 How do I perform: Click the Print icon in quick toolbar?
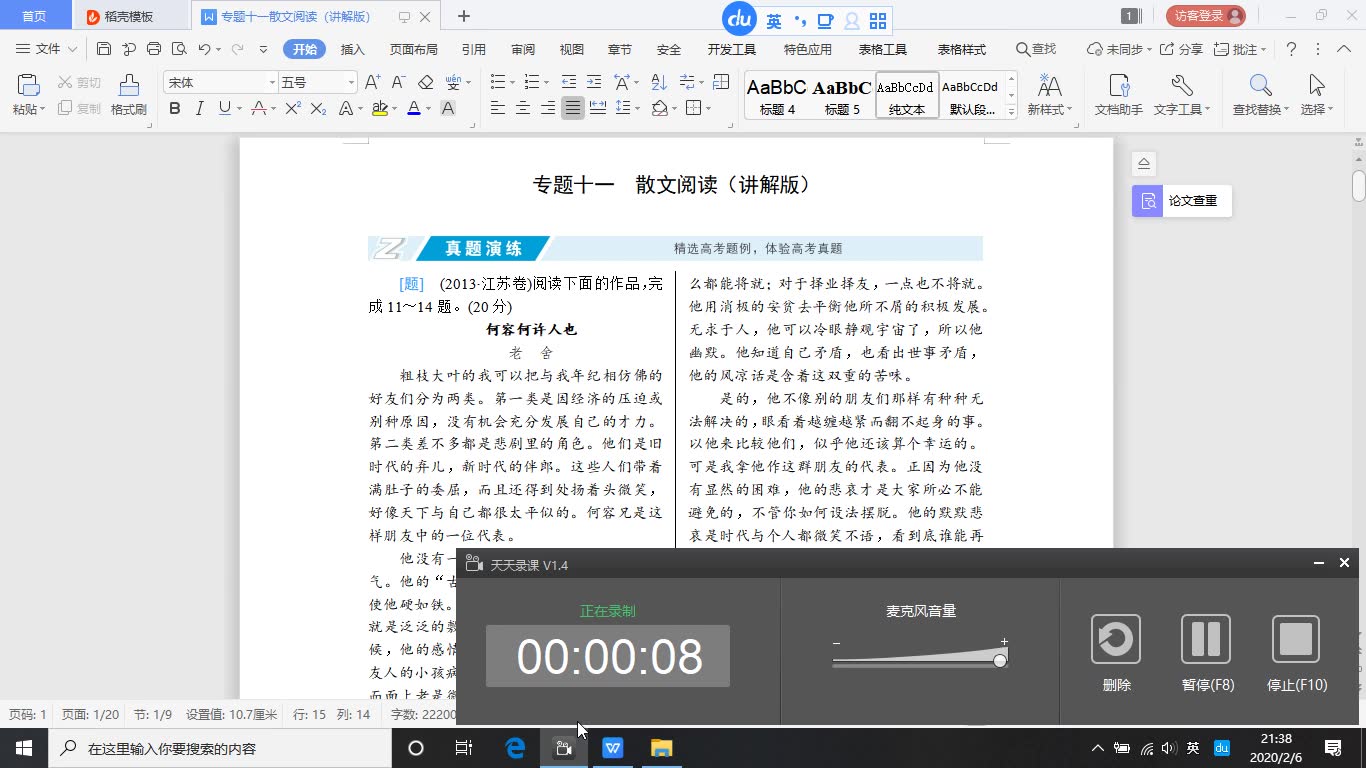[154, 49]
